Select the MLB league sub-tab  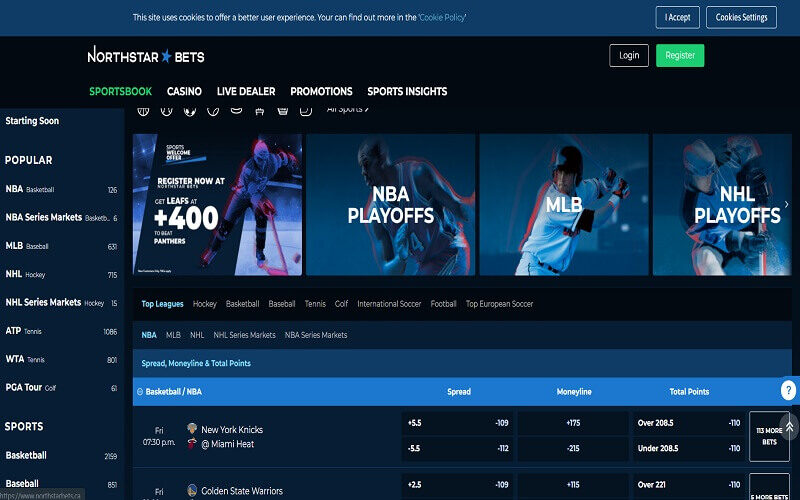pyautogui.click(x=173, y=335)
